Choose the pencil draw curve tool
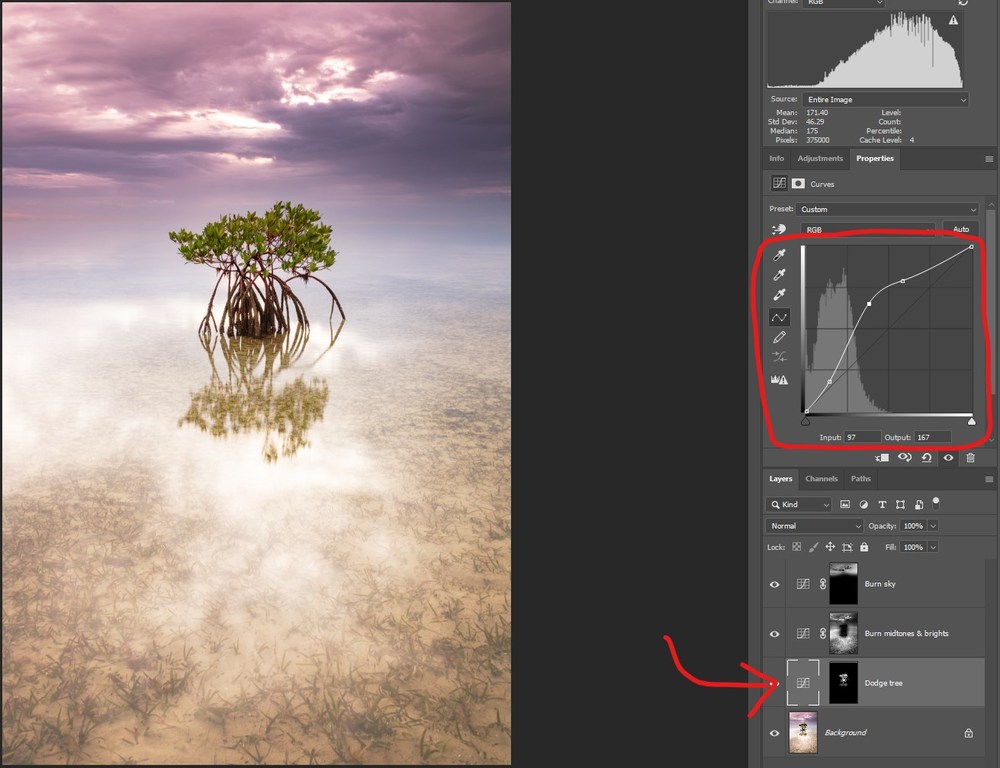The width and height of the screenshot is (1000, 768). (779, 337)
